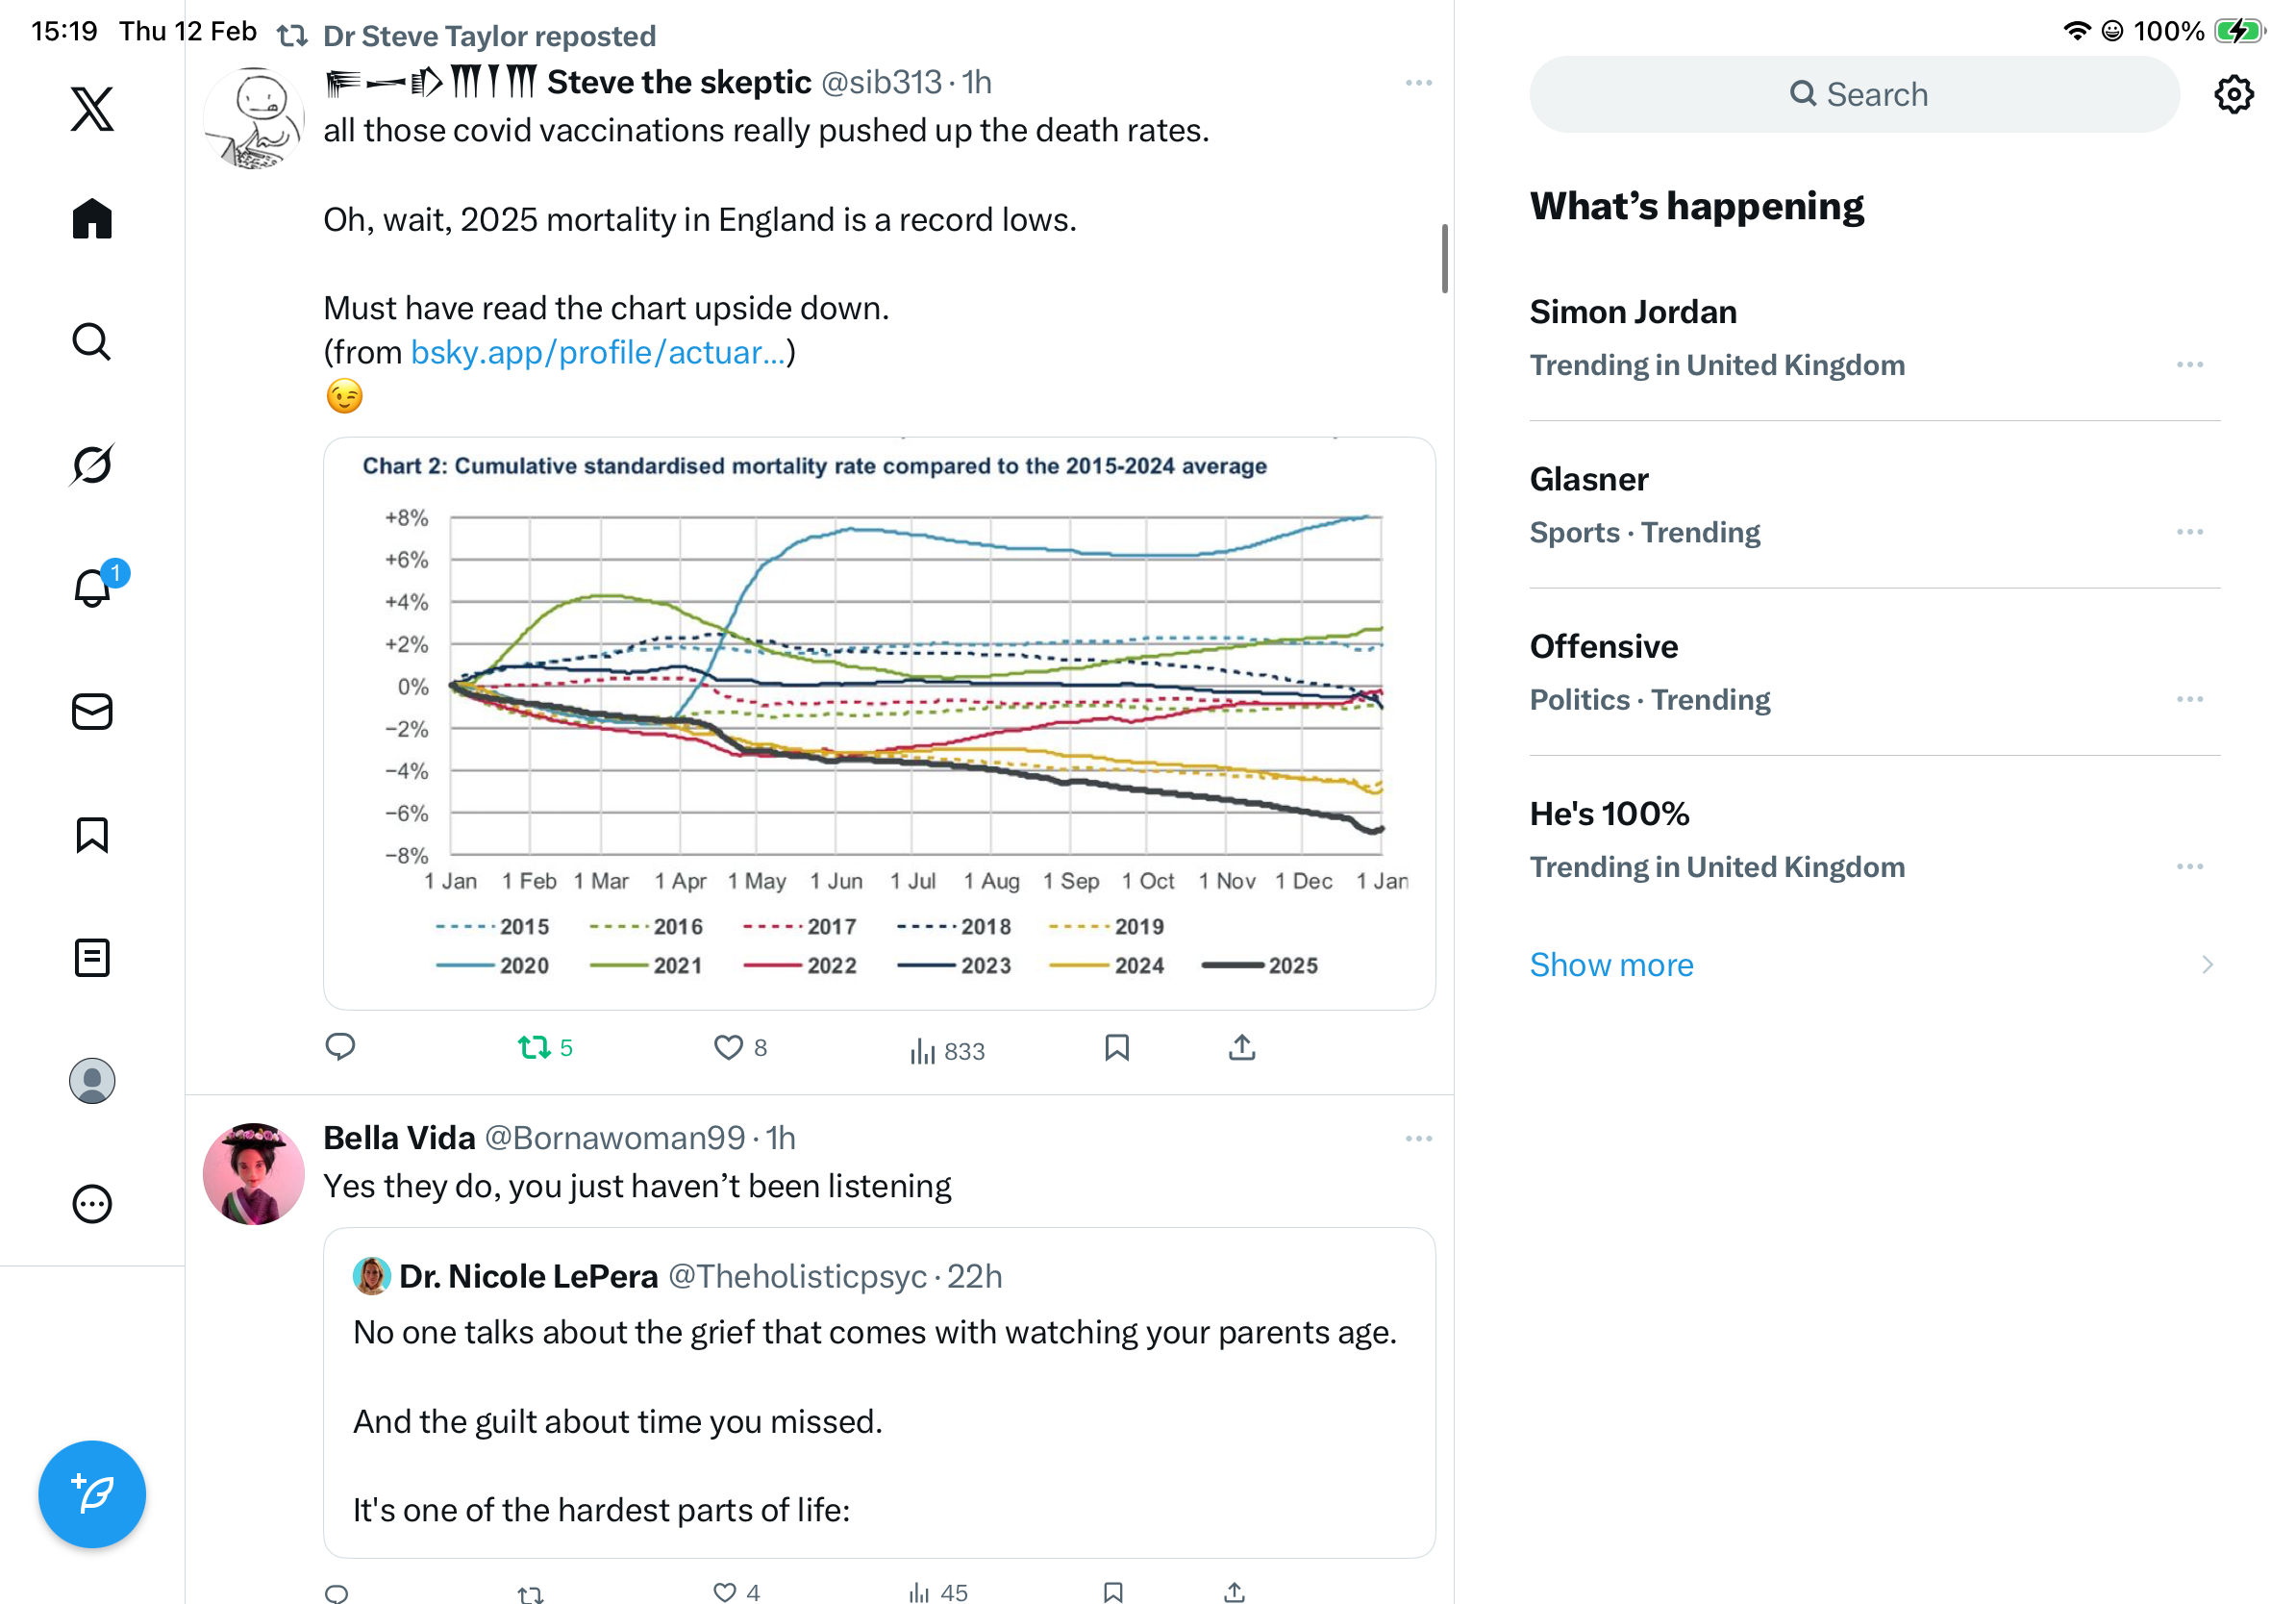
Task: Open Messages envelope in sidebar
Action: 92,711
